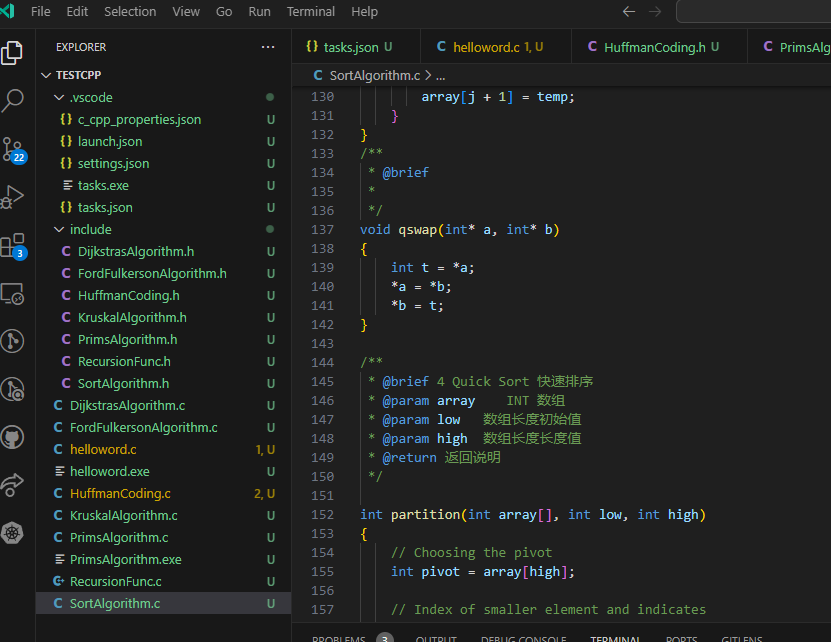Open the Selection menu
Image resolution: width=831 pixels, height=642 pixels.
click(130, 12)
